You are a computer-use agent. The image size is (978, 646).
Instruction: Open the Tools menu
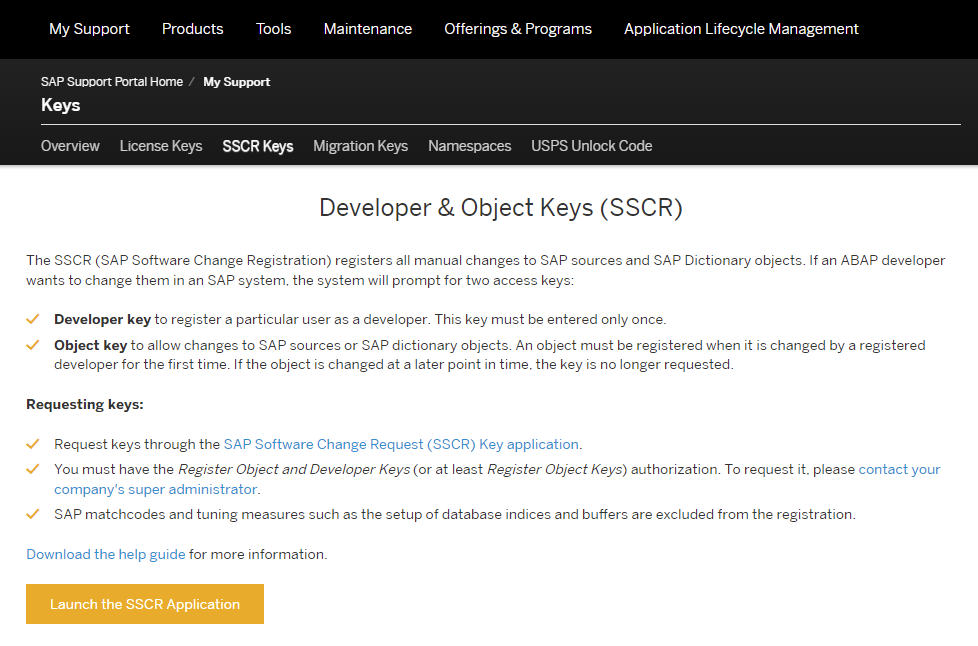pos(273,29)
